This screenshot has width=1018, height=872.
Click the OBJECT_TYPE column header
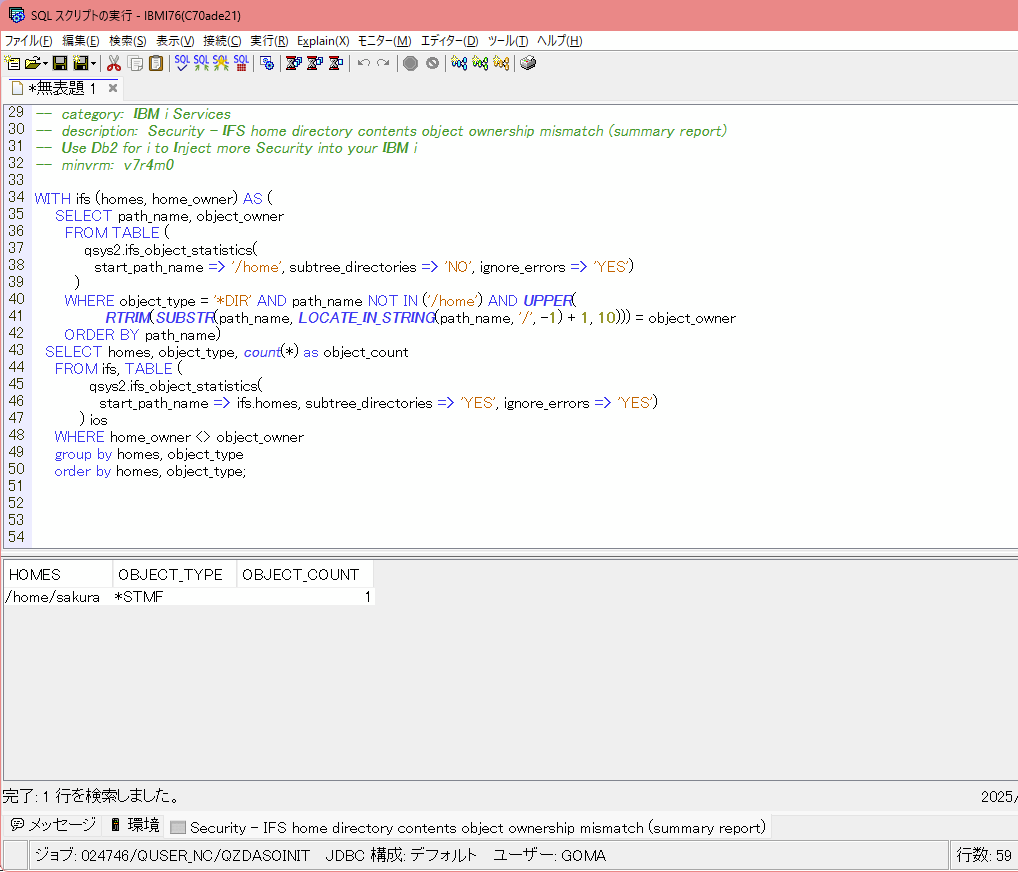tap(175, 575)
